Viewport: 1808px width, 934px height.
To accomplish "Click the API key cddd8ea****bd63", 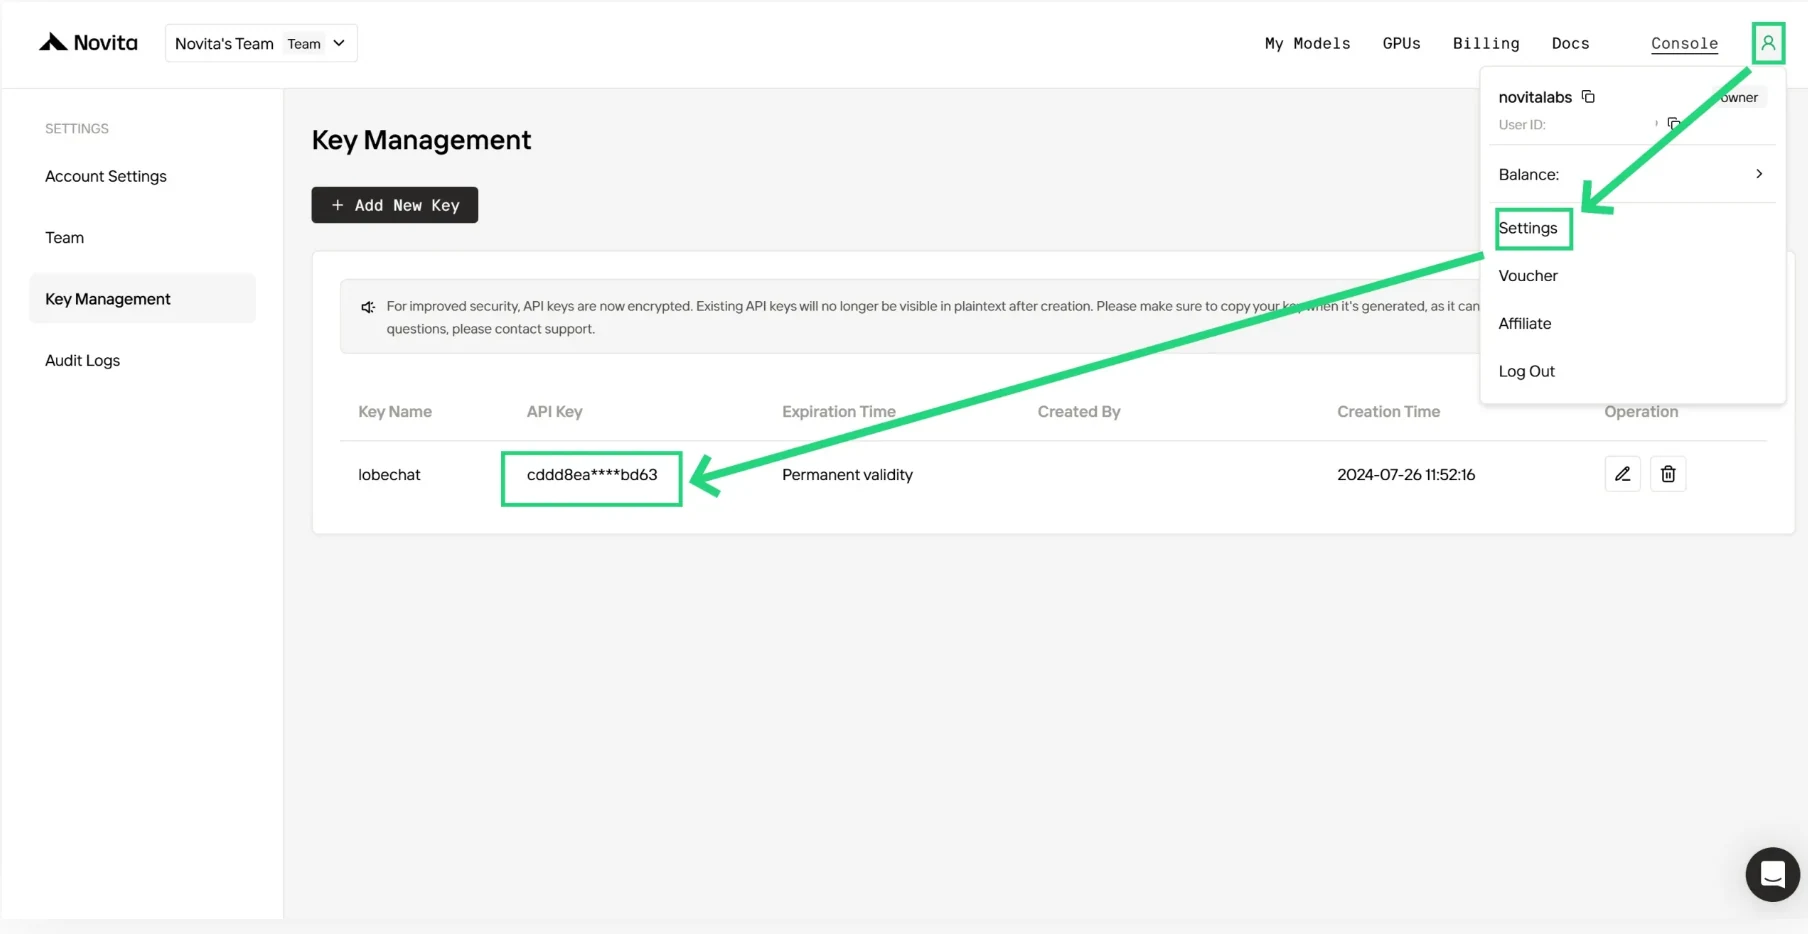I will 592,475.
